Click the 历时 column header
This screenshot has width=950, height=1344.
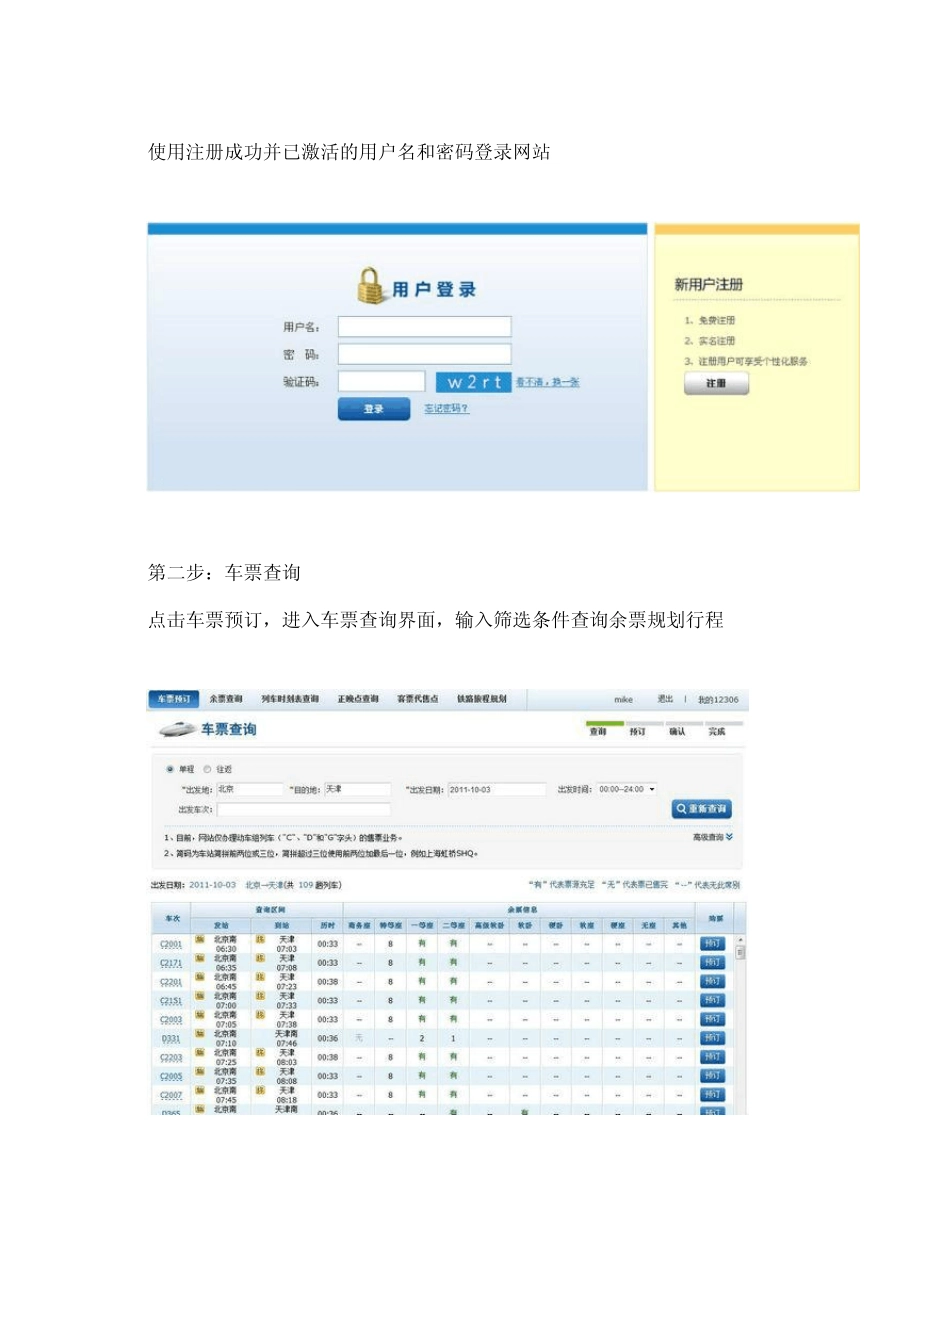[x=328, y=925]
